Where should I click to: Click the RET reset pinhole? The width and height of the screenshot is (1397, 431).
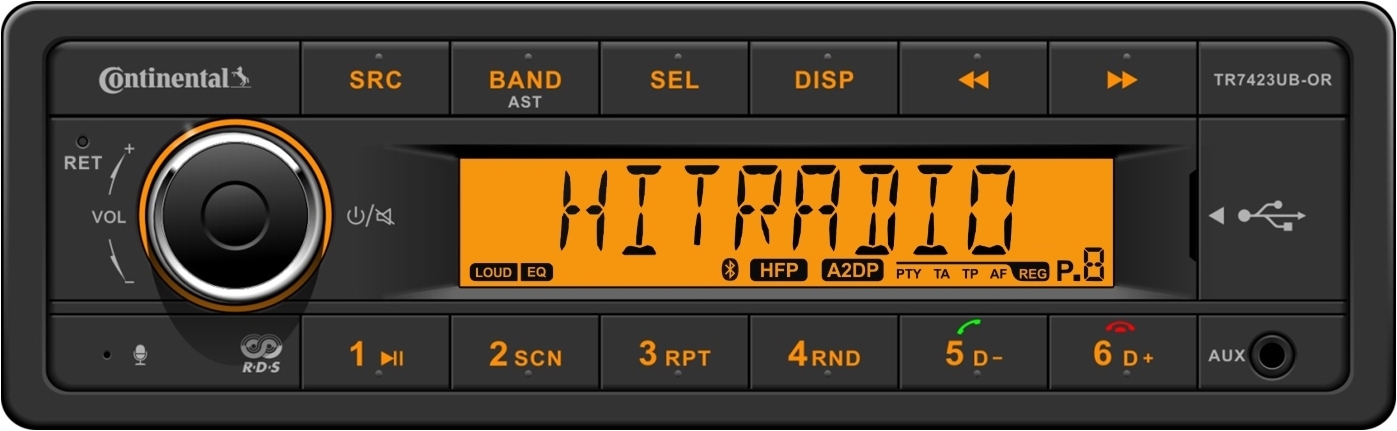point(83,142)
